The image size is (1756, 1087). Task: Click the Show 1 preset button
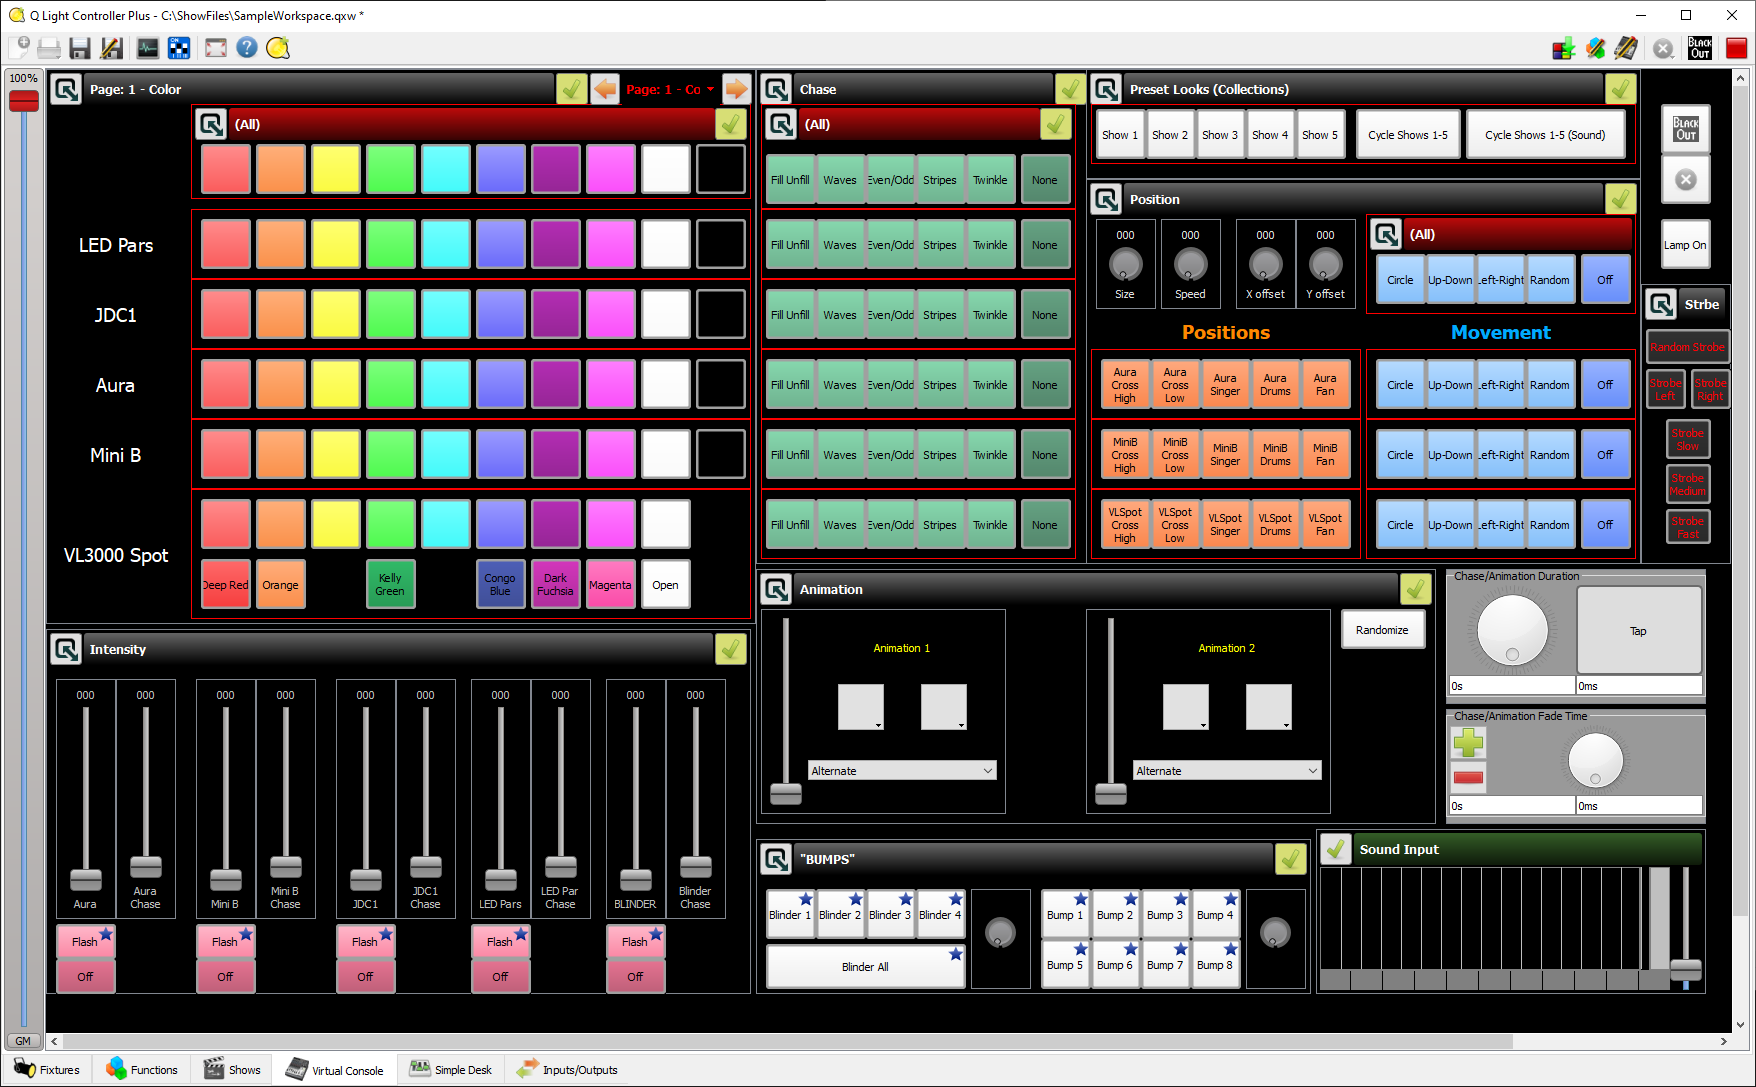1120,135
